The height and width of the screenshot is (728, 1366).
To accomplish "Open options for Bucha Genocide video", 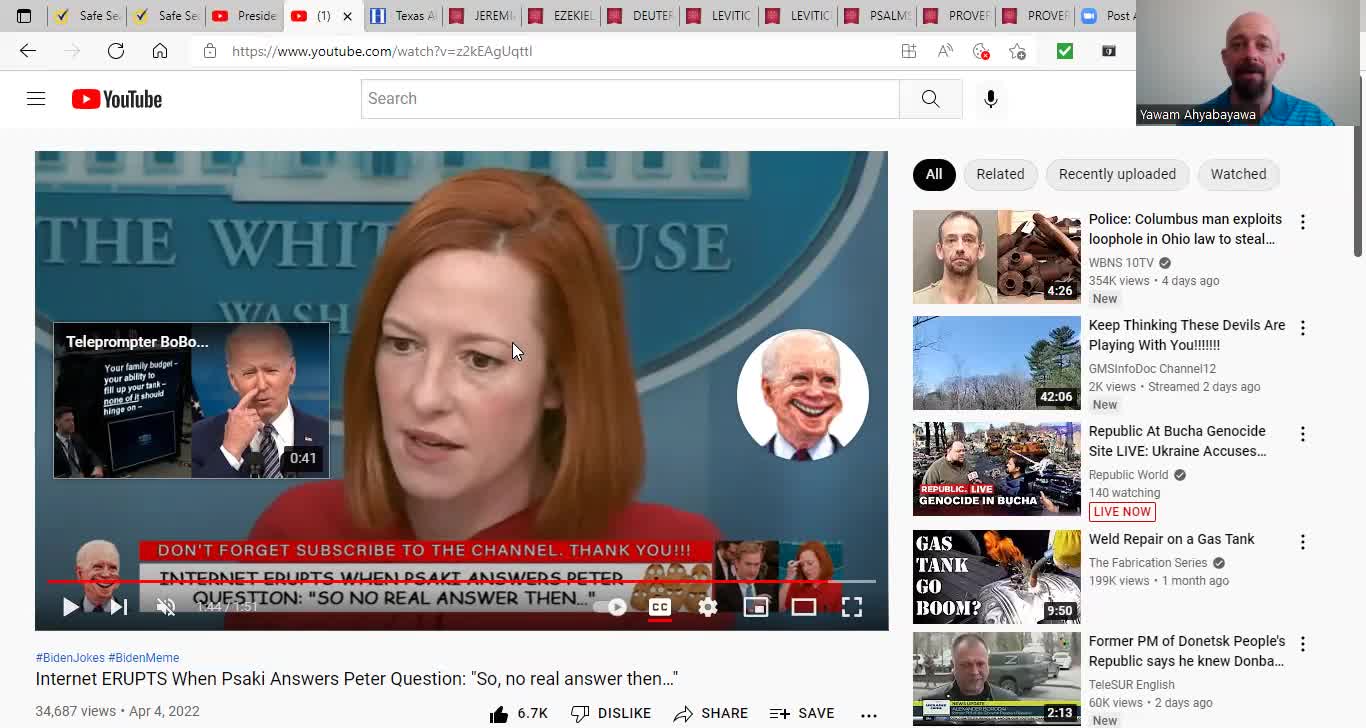I will (x=1302, y=434).
